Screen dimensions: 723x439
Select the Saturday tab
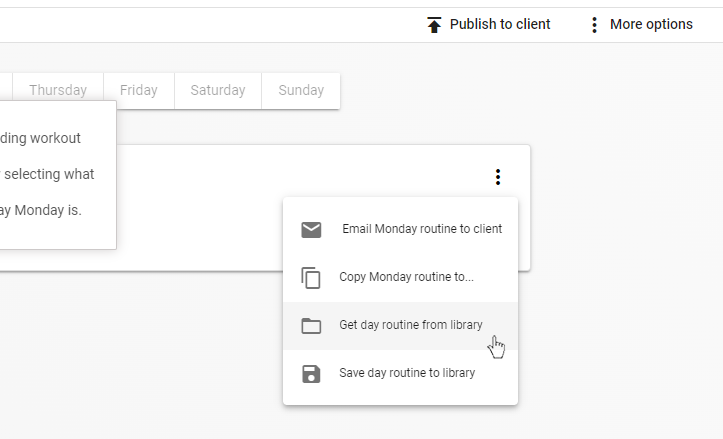pos(218,90)
